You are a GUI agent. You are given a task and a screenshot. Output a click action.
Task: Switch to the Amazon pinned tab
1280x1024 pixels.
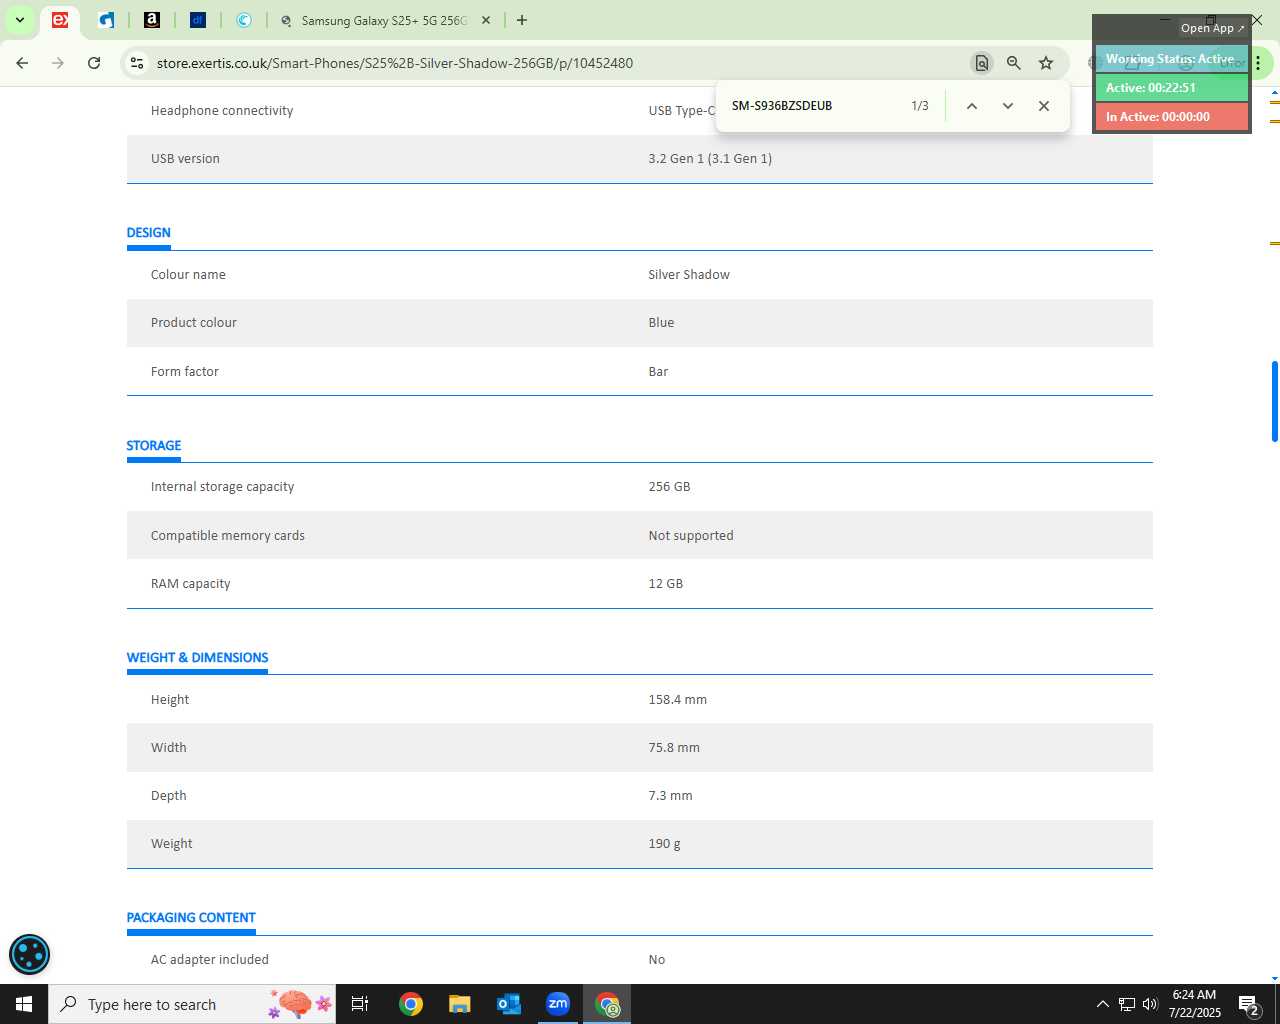click(152, 20)
